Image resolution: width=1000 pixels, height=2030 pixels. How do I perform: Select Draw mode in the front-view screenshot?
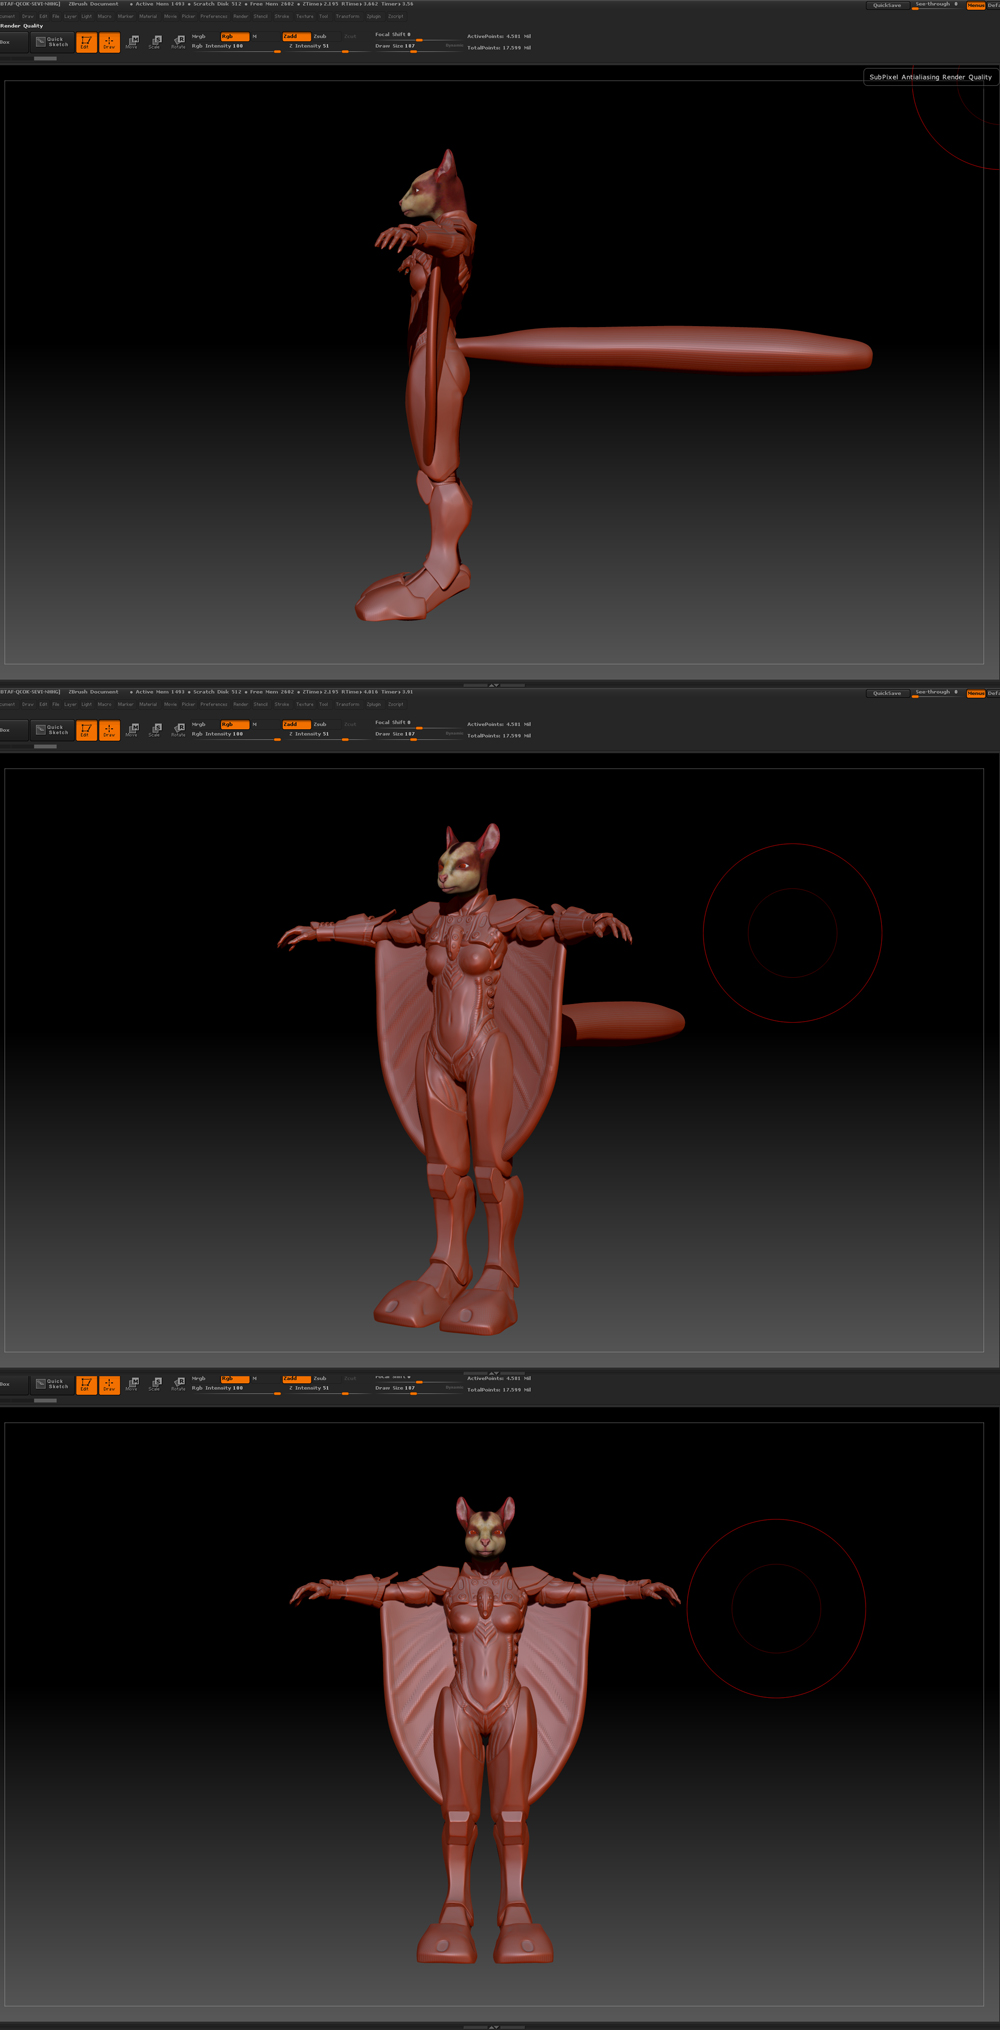click(x=109, y=1384)
